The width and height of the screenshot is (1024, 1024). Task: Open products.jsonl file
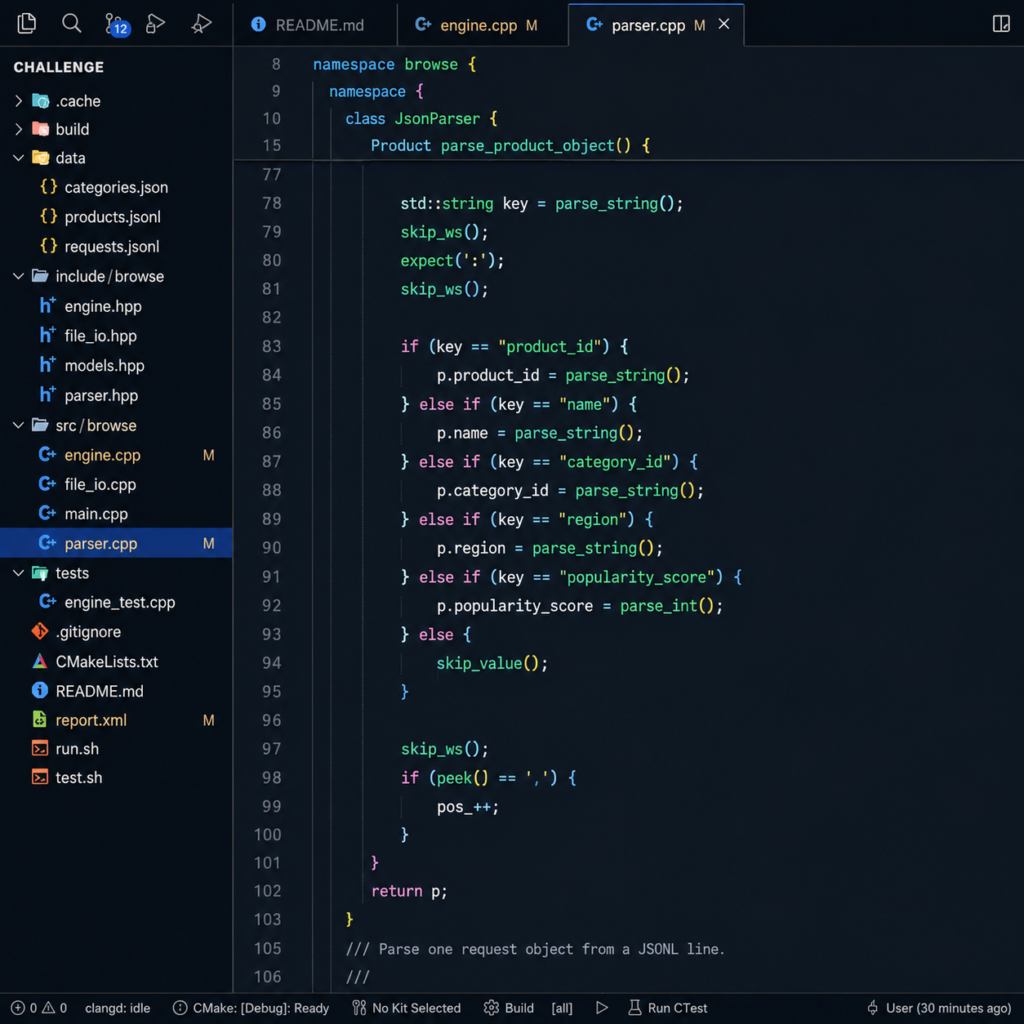[x=116, y=217]
